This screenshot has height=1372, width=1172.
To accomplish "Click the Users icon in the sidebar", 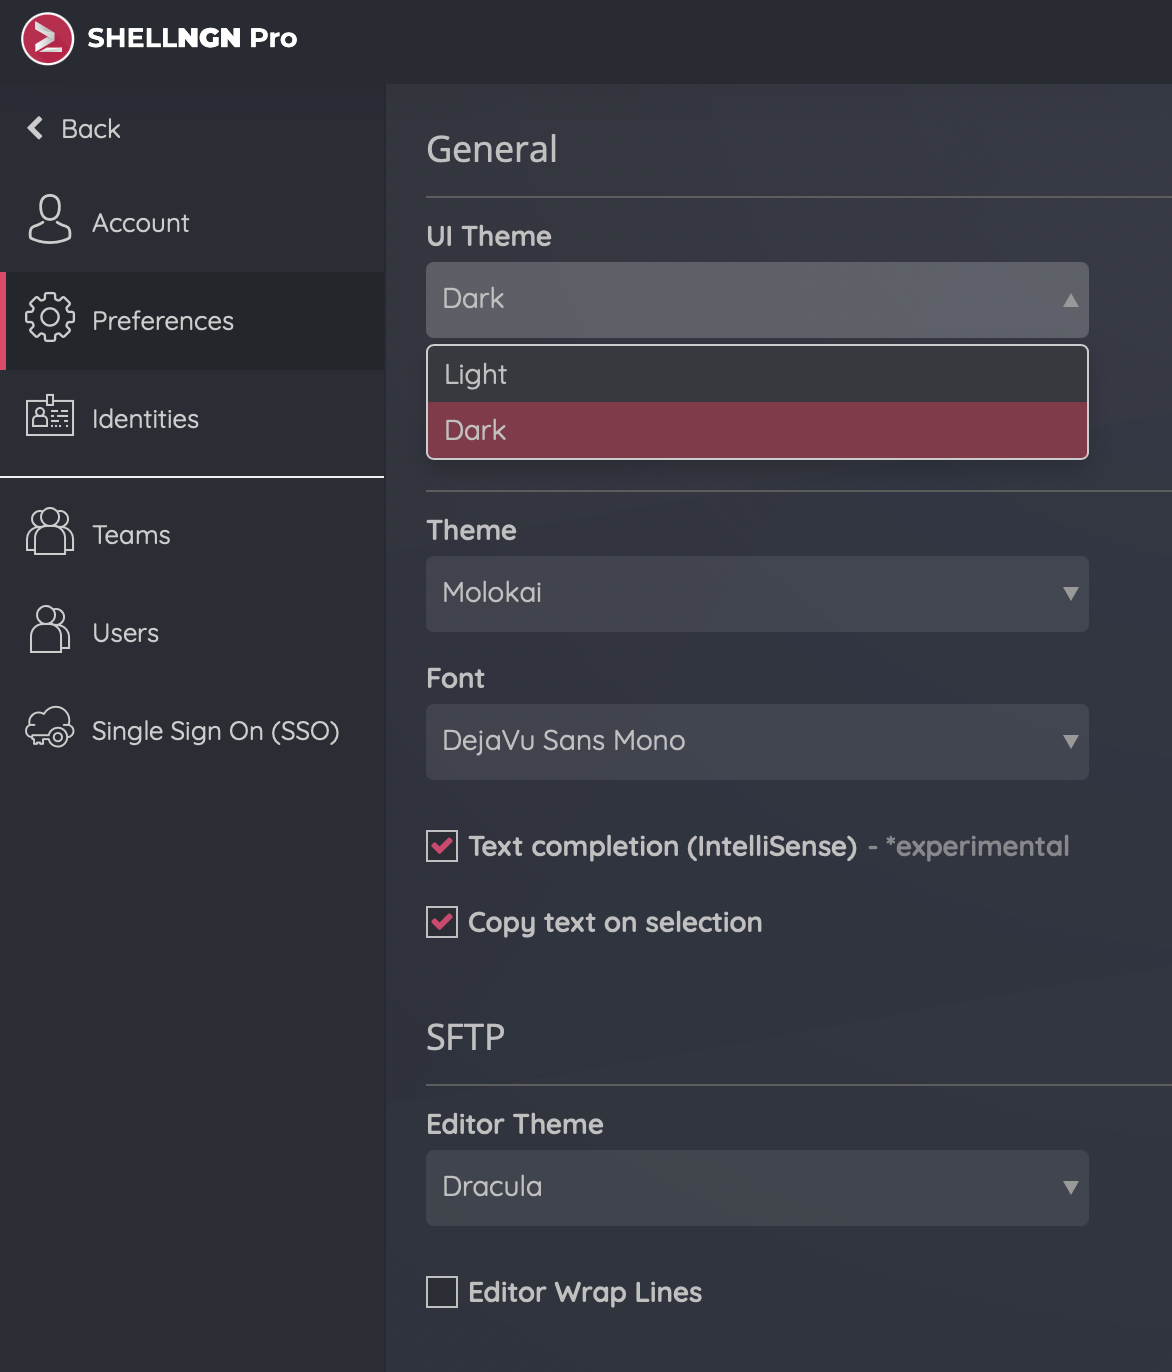I will point(50,630).
